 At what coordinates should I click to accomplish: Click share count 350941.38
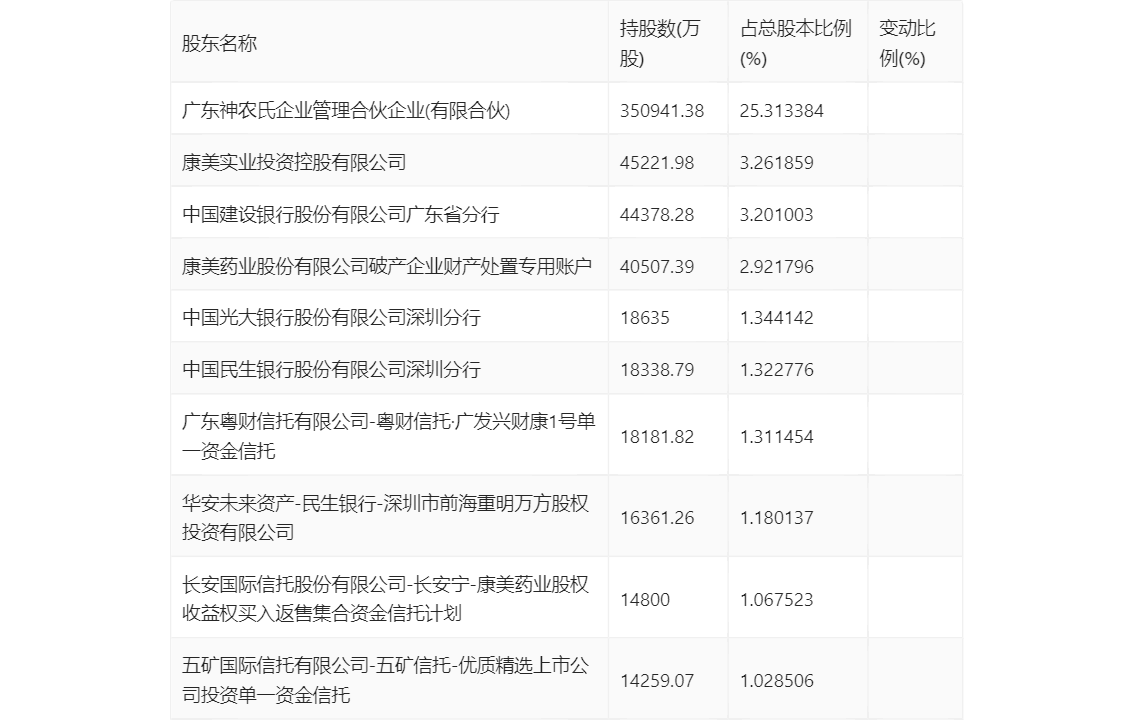pyautogui.click(x=662, y=111)
